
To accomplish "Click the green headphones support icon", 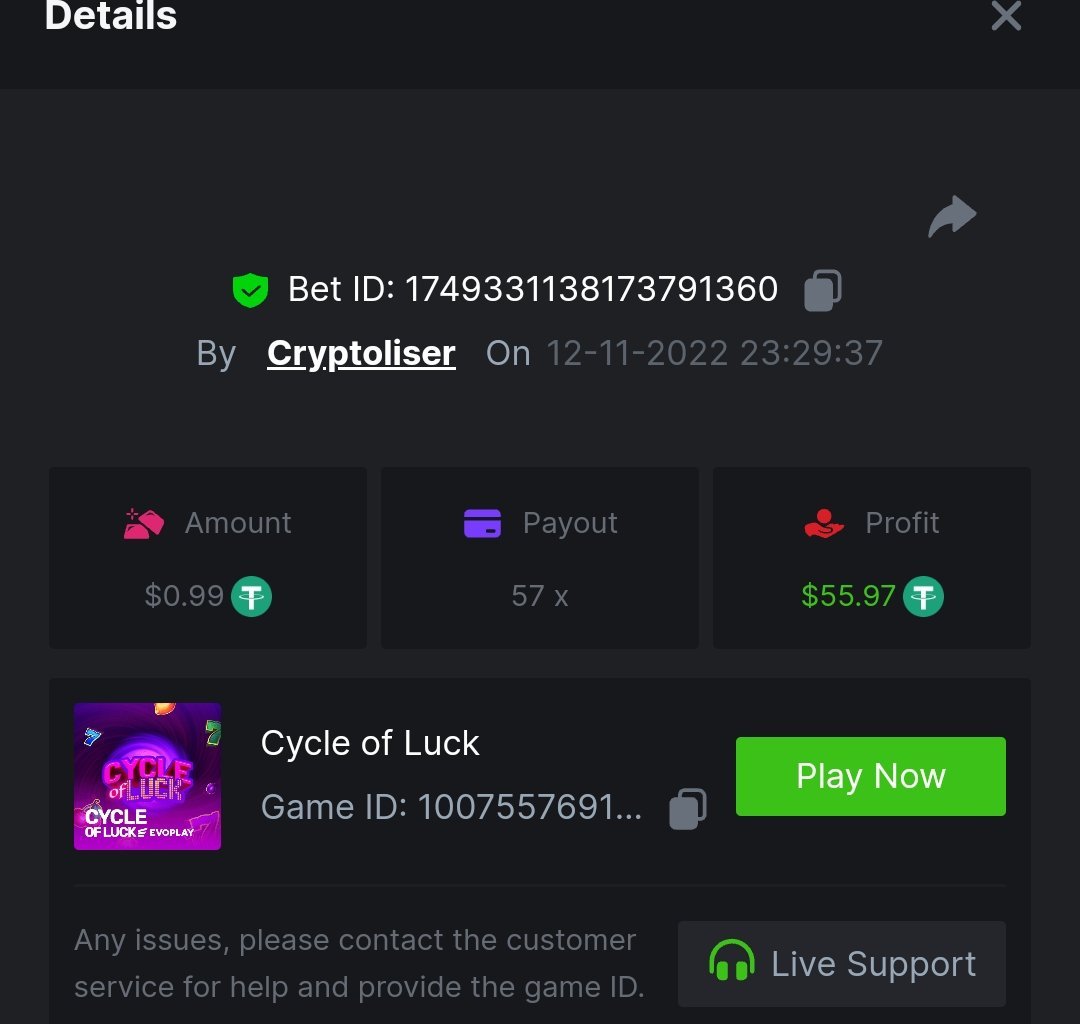I will [731, 964].
